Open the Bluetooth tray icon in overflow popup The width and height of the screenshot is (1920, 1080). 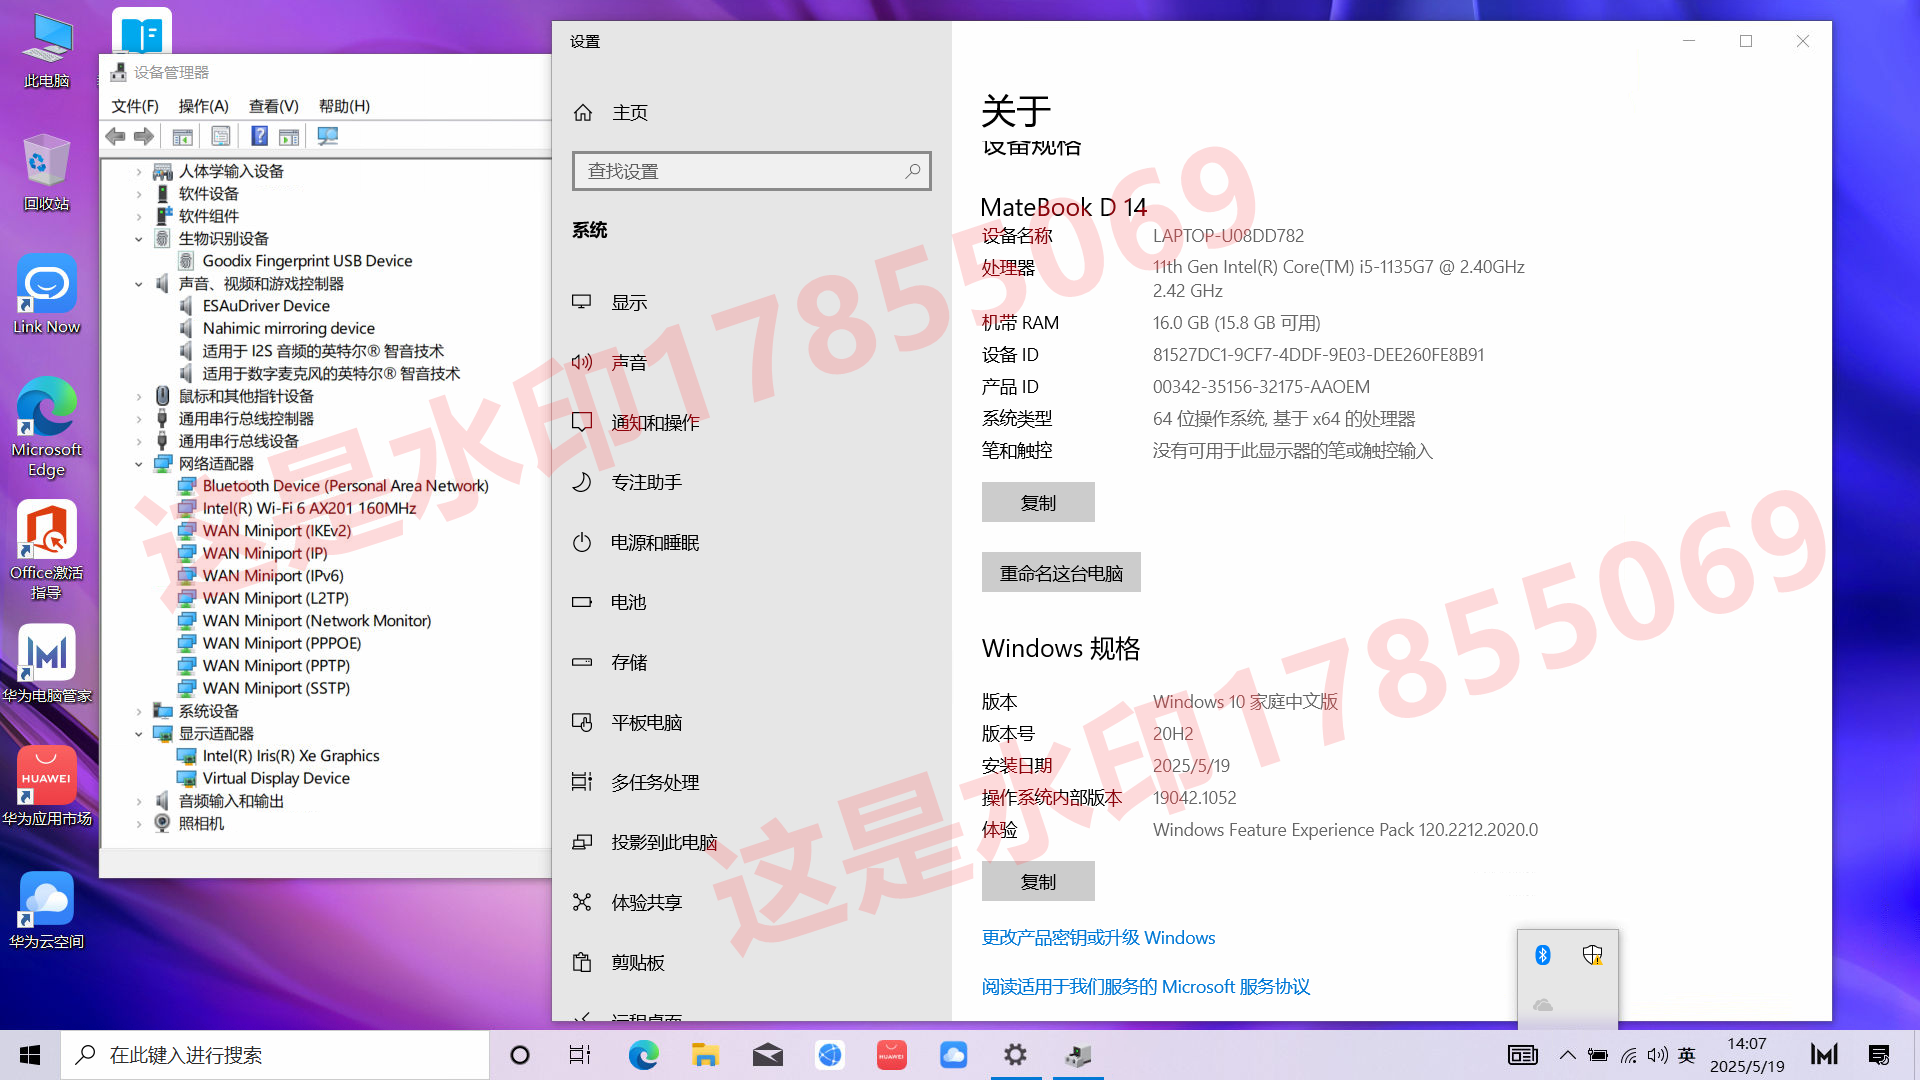pyautogui.click(x=1543, y=955)
